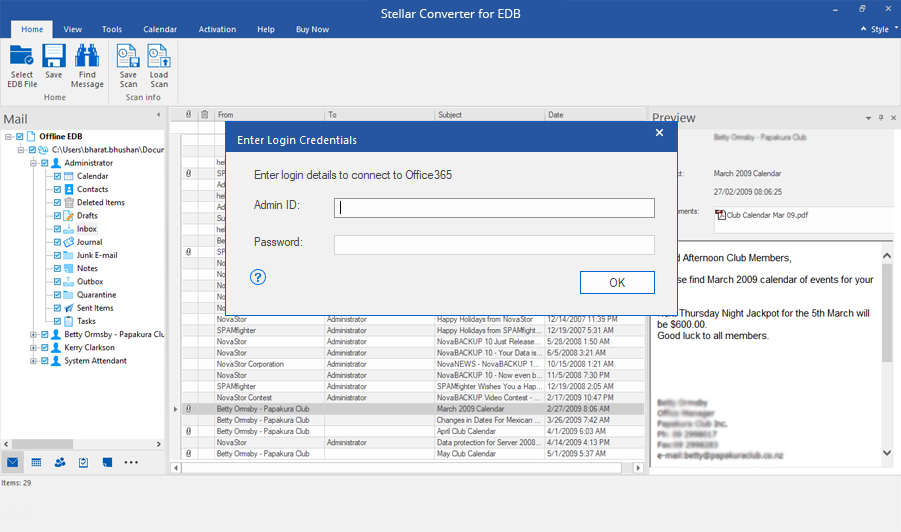Viewport: 901px width, 532px height.
Task: Open the Find Message tool
Action: pos(87,66)
